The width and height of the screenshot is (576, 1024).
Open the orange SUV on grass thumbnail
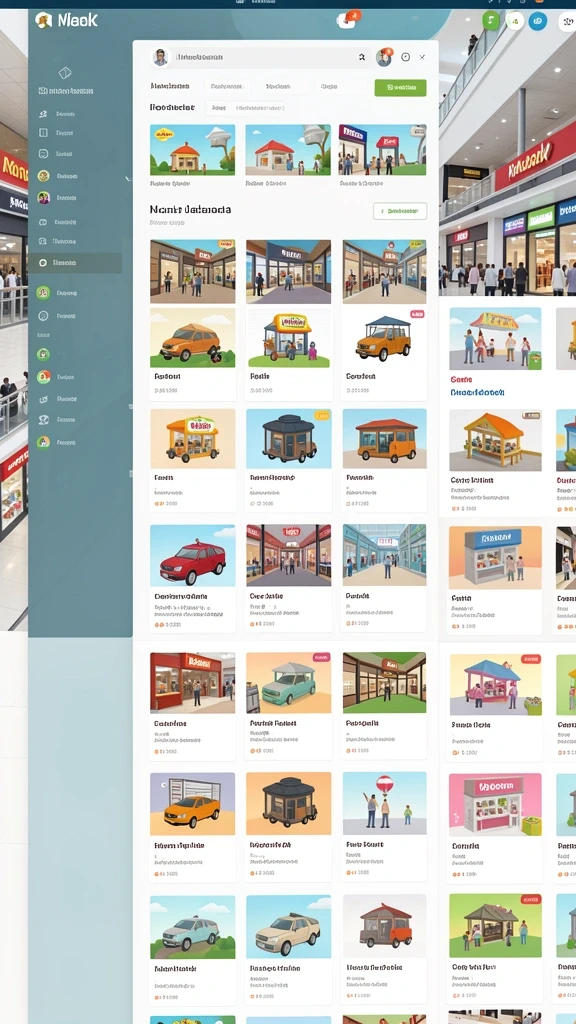pyautogui.click(x=193, y=338)
